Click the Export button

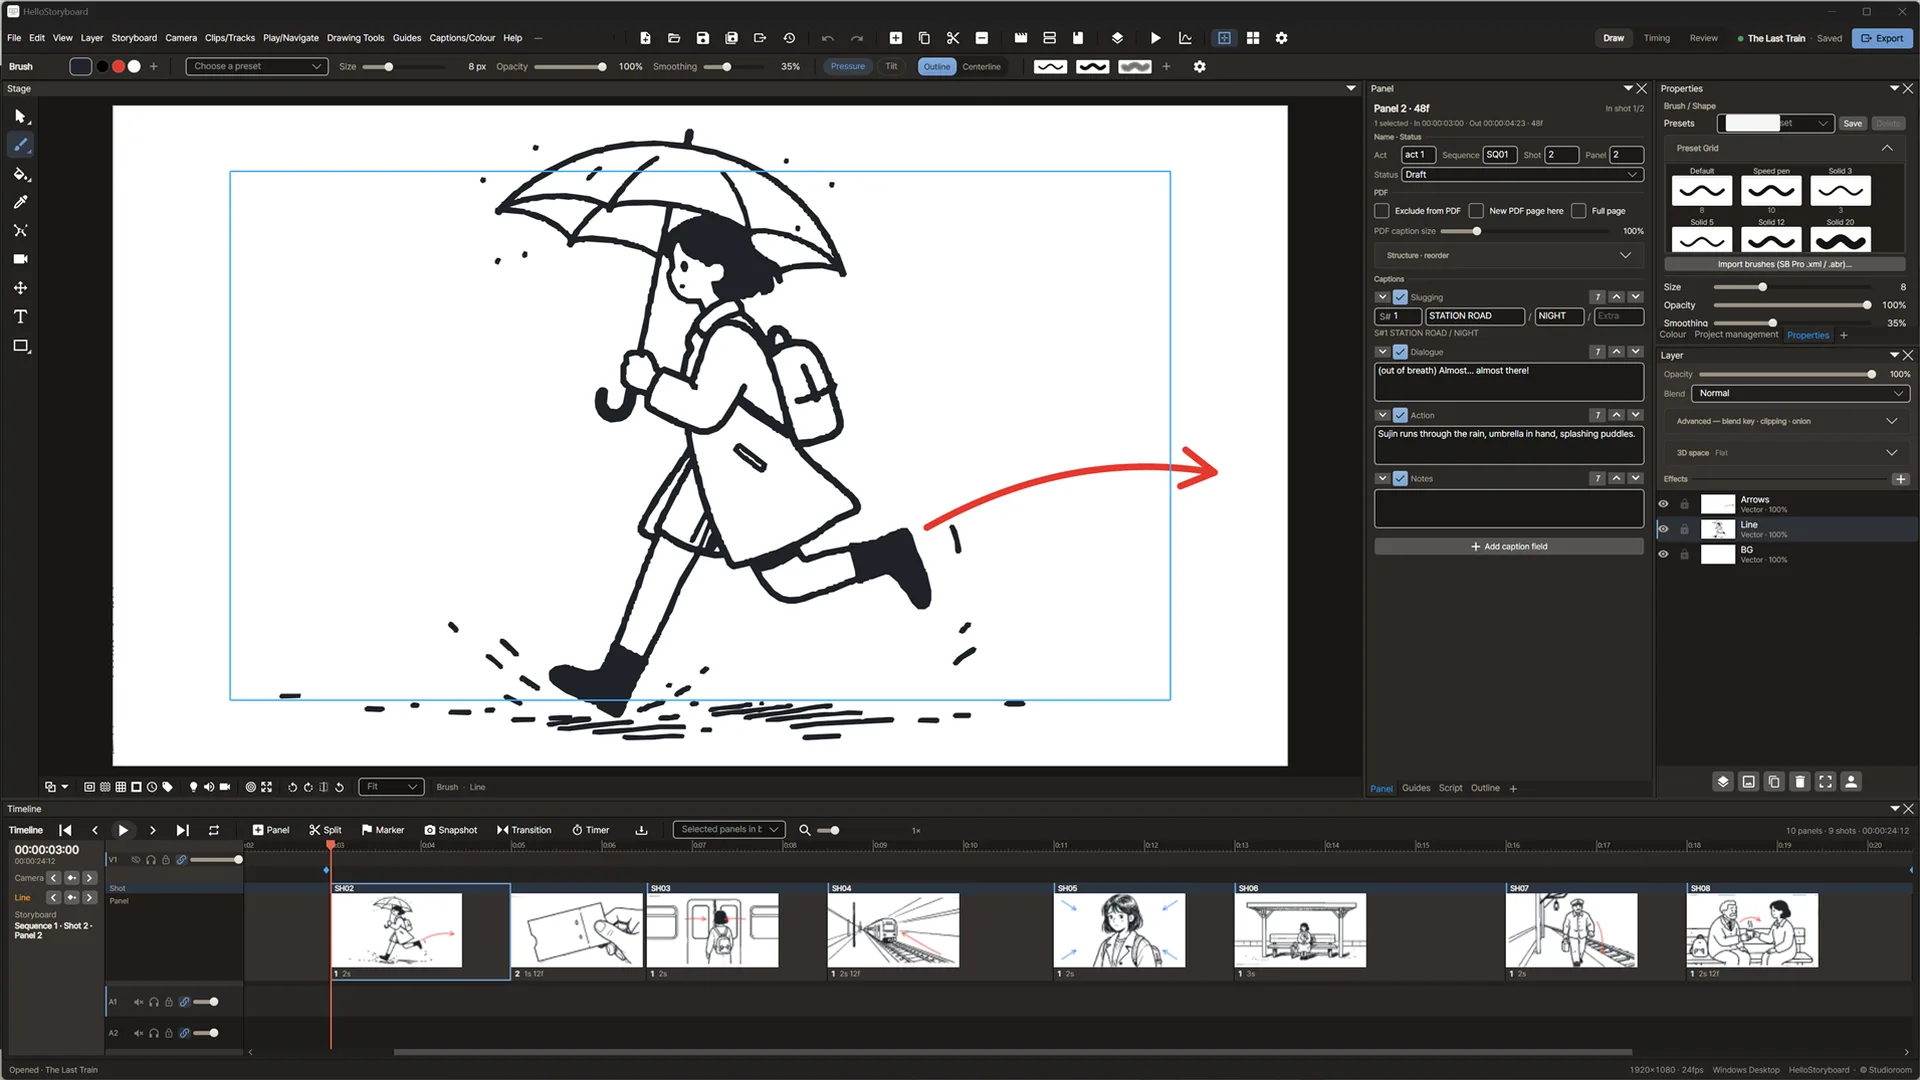[1882, 38]
